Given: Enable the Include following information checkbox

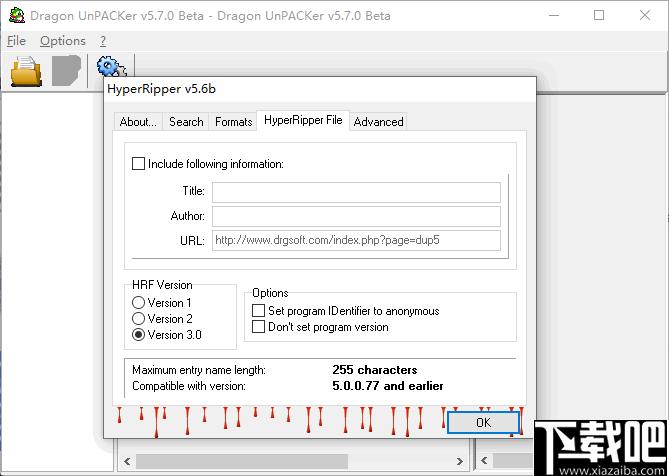Looking at the screenshot, I should pyautogui.click(x=138, y=164).
